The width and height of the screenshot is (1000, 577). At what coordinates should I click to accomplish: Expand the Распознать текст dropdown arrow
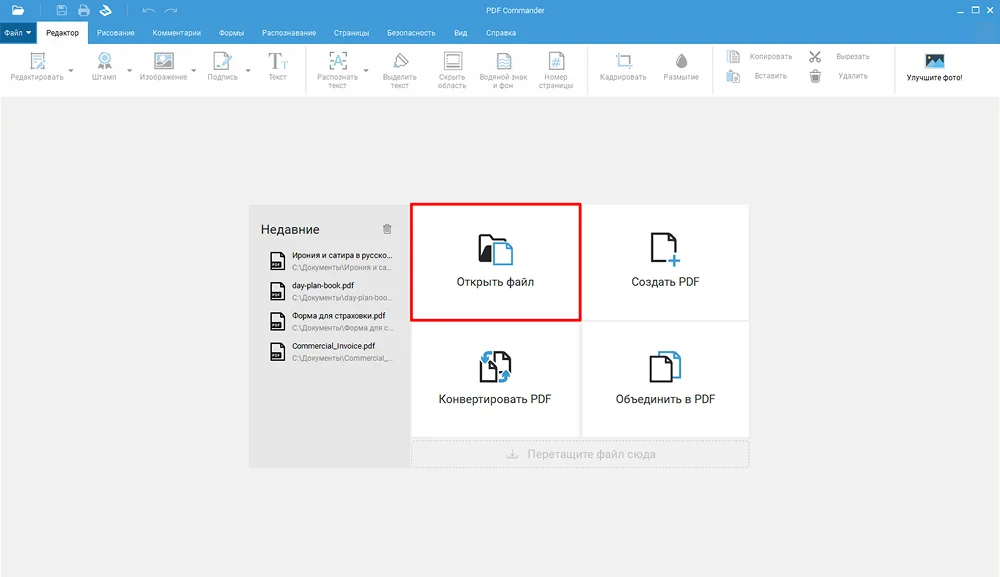click(x=366, y=71)
